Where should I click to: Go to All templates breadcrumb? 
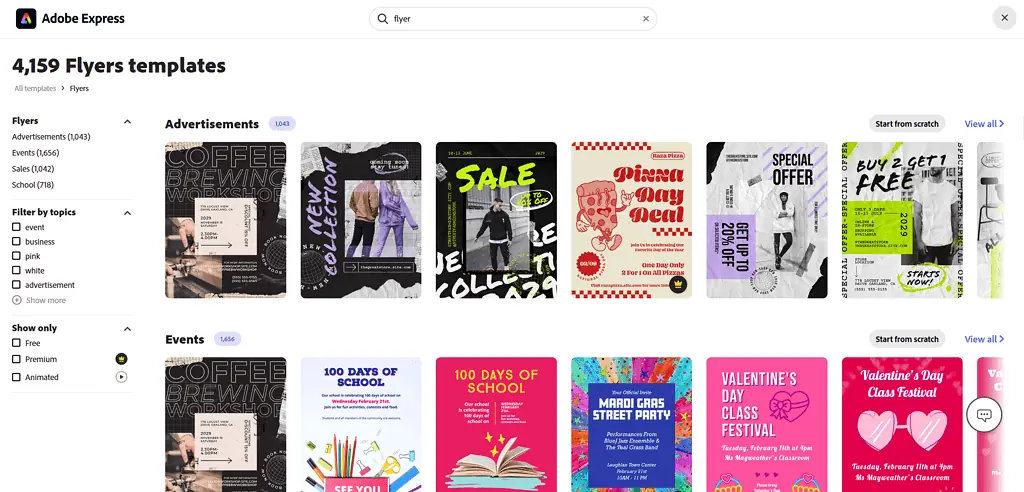point(35,89)
